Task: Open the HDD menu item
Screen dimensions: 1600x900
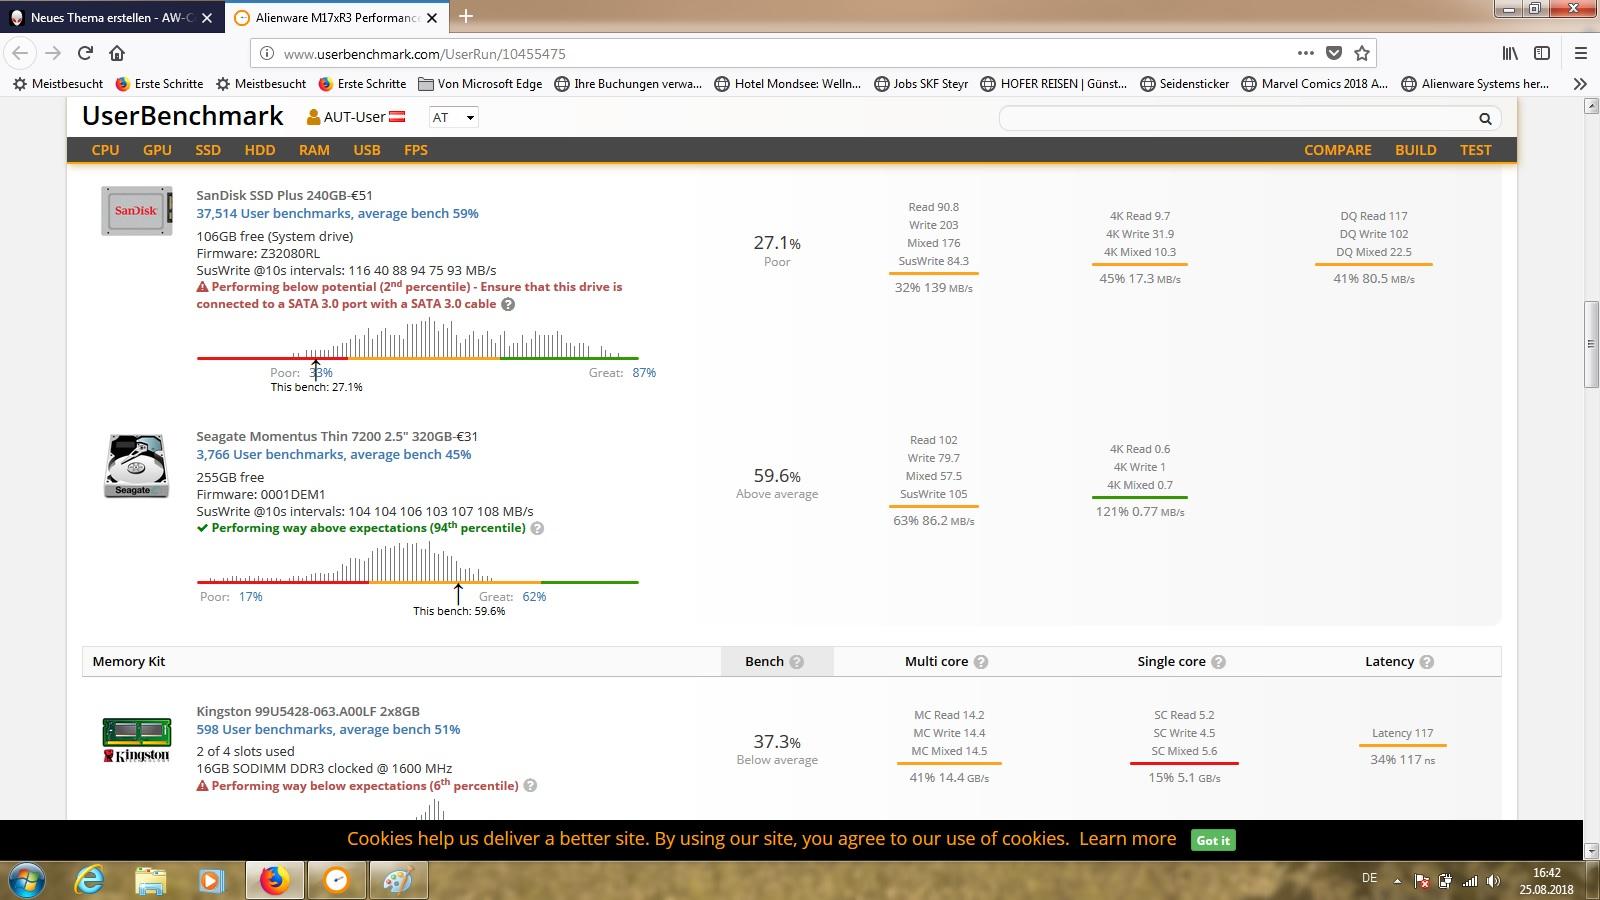Action: click(260, 150)
